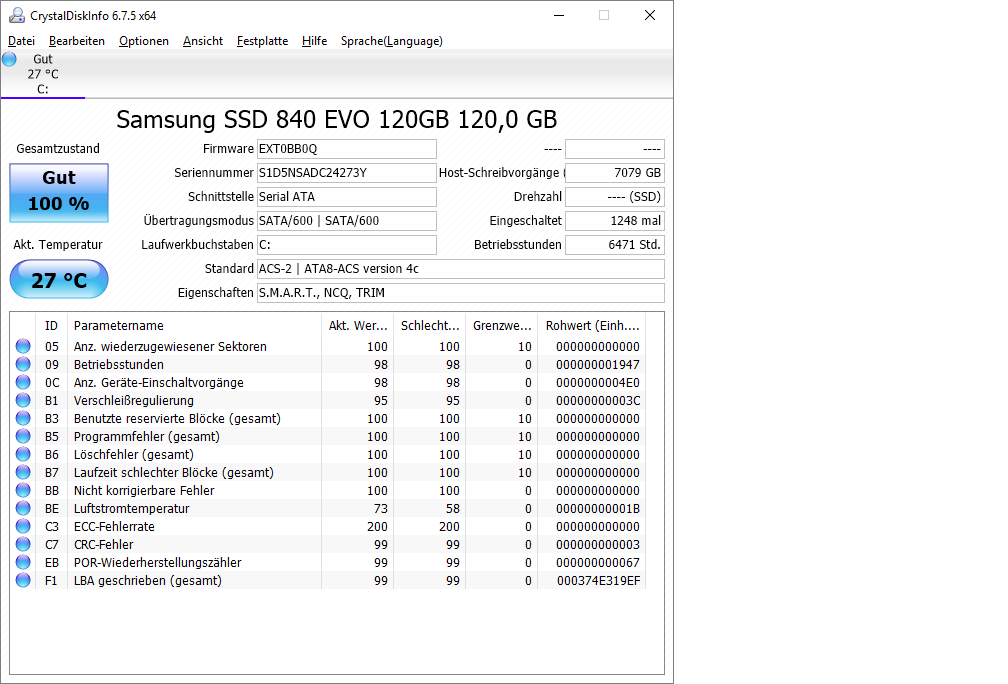
Task: Click status orb for Nicht korrigierbare Fehler row
Action: point(23,490)
